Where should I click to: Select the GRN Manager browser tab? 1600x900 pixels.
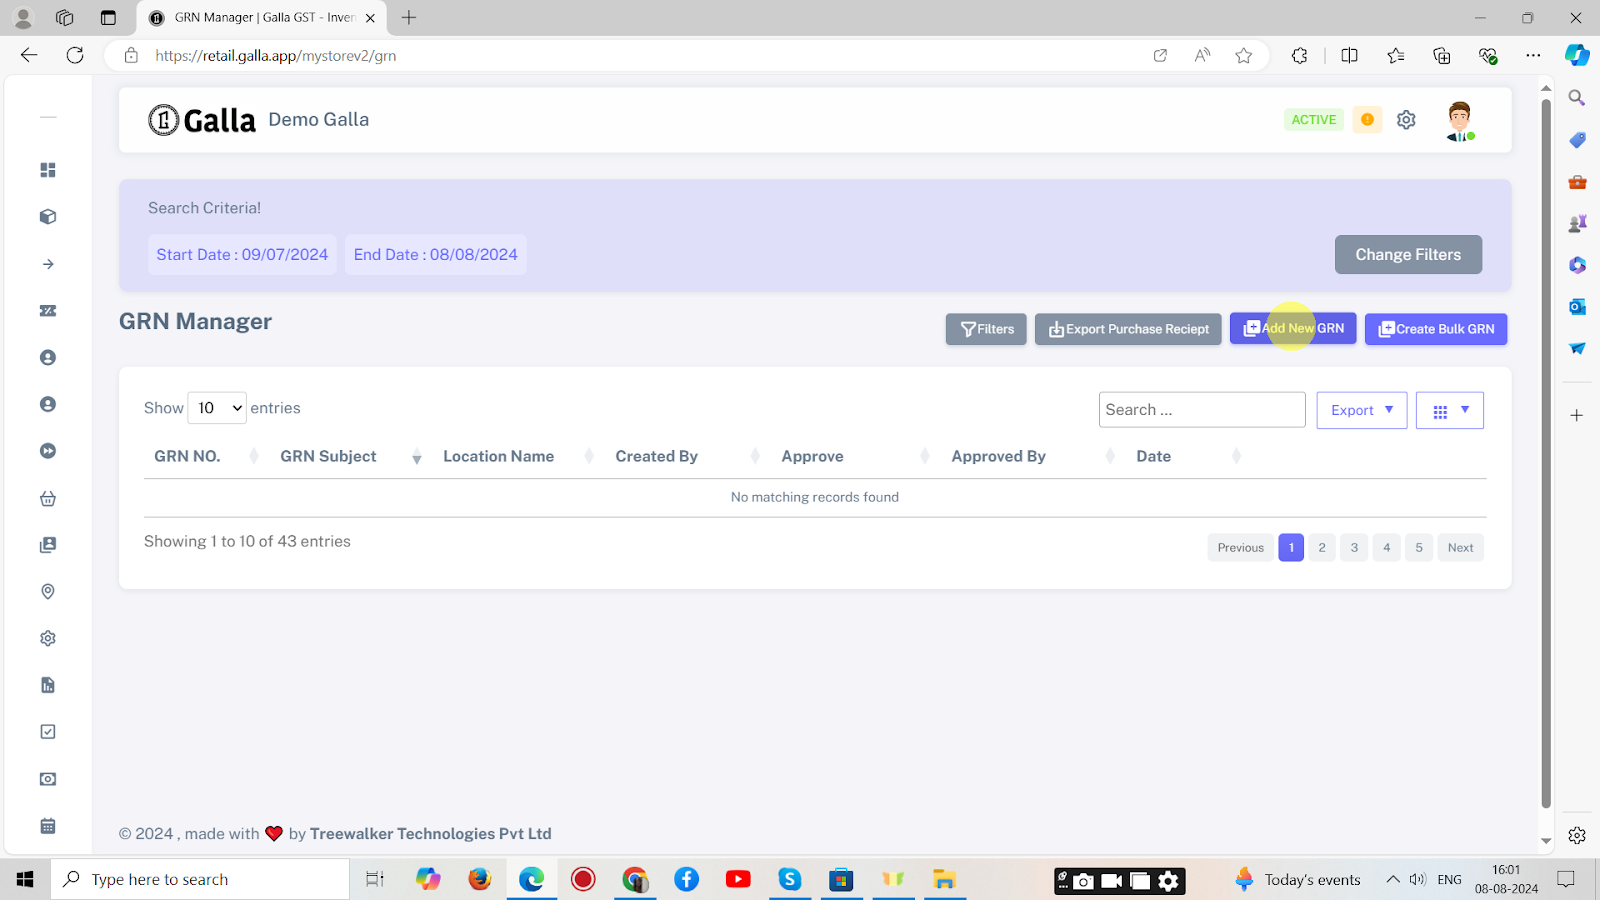262,18
